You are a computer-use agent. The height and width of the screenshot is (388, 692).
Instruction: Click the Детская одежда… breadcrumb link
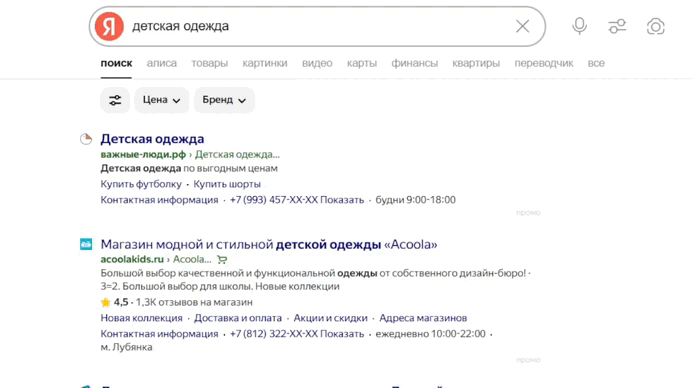pos(237,154)
